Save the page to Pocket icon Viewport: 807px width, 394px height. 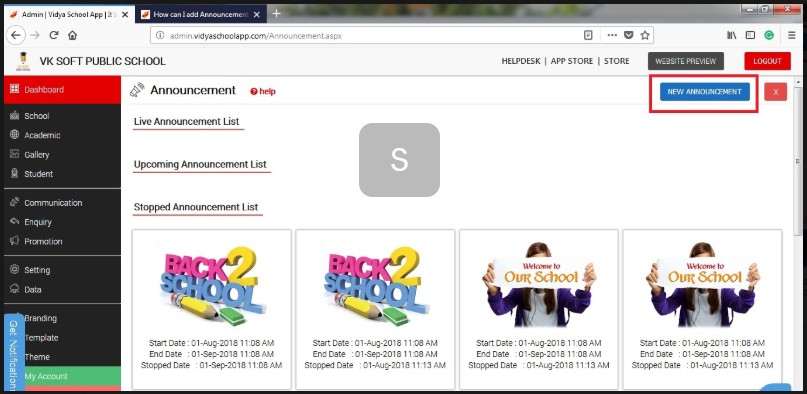(x=628, y=35)
